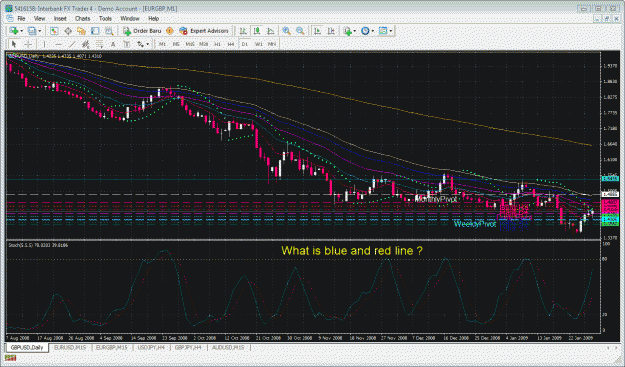Viewport: 625px width, 367px height.
Task: Open the Navigator panel icon
Action: pyautogui.click(x=81, y=31)
